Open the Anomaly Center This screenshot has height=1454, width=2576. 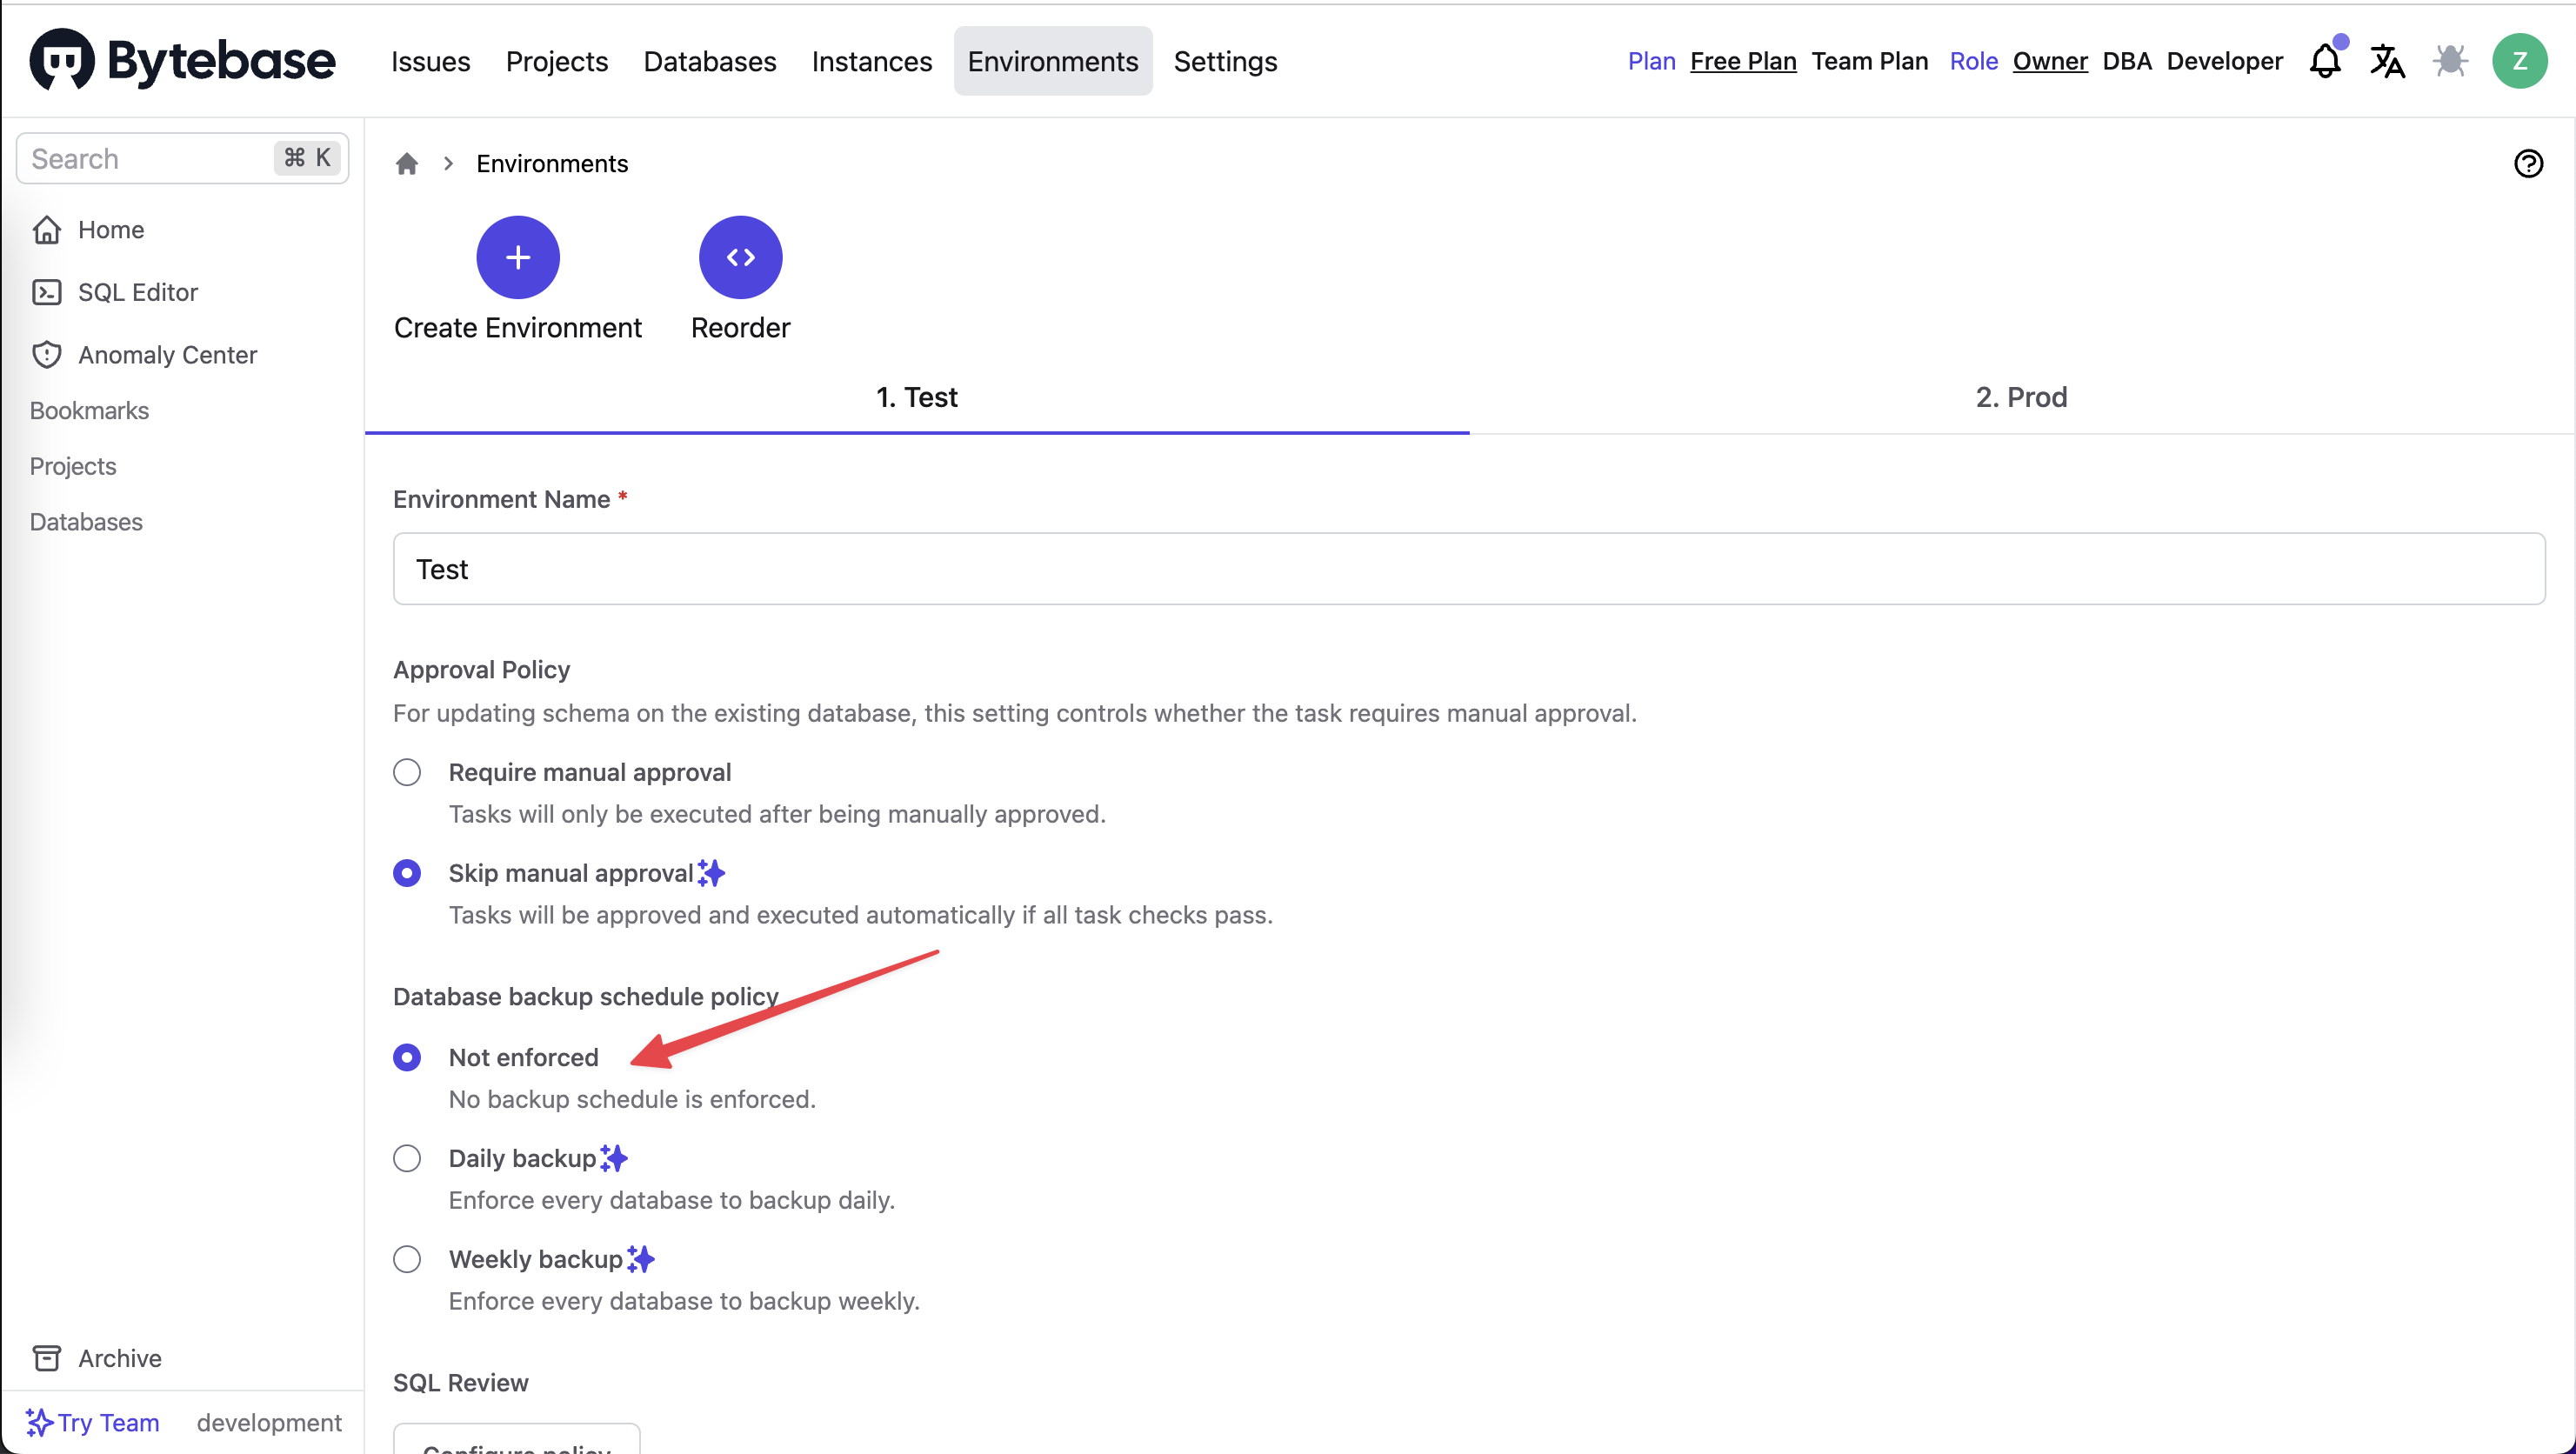coord(167,354)
